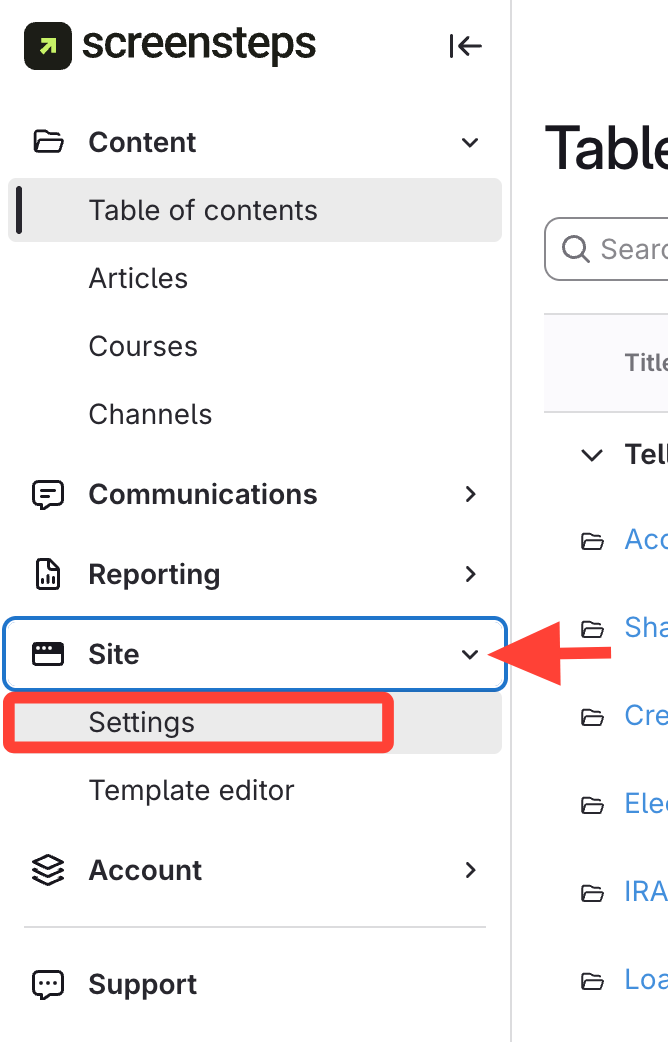Screen dimensions: 668x1042
Task: Expand the Communications section chevron
Action: [x=470, y=494]
